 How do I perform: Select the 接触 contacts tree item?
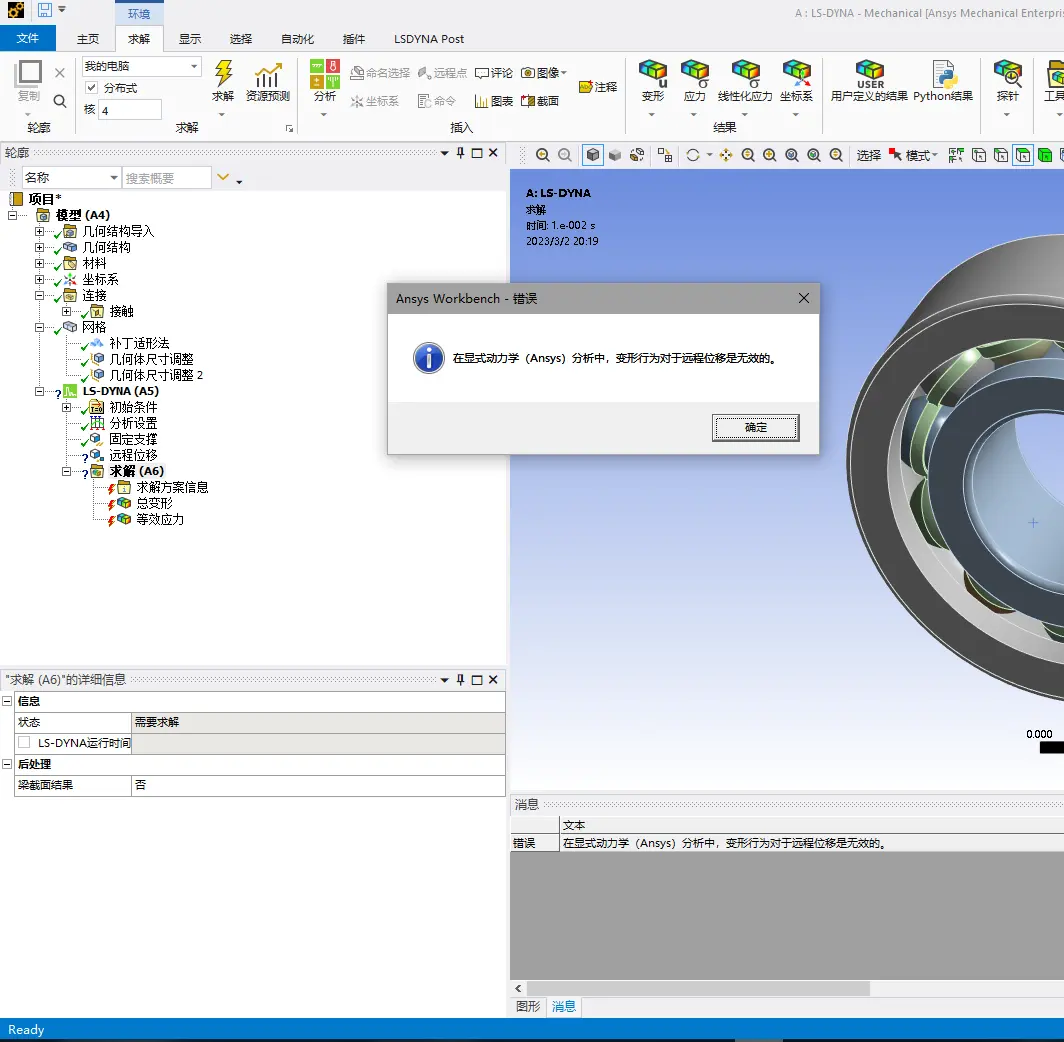(121, 311)
